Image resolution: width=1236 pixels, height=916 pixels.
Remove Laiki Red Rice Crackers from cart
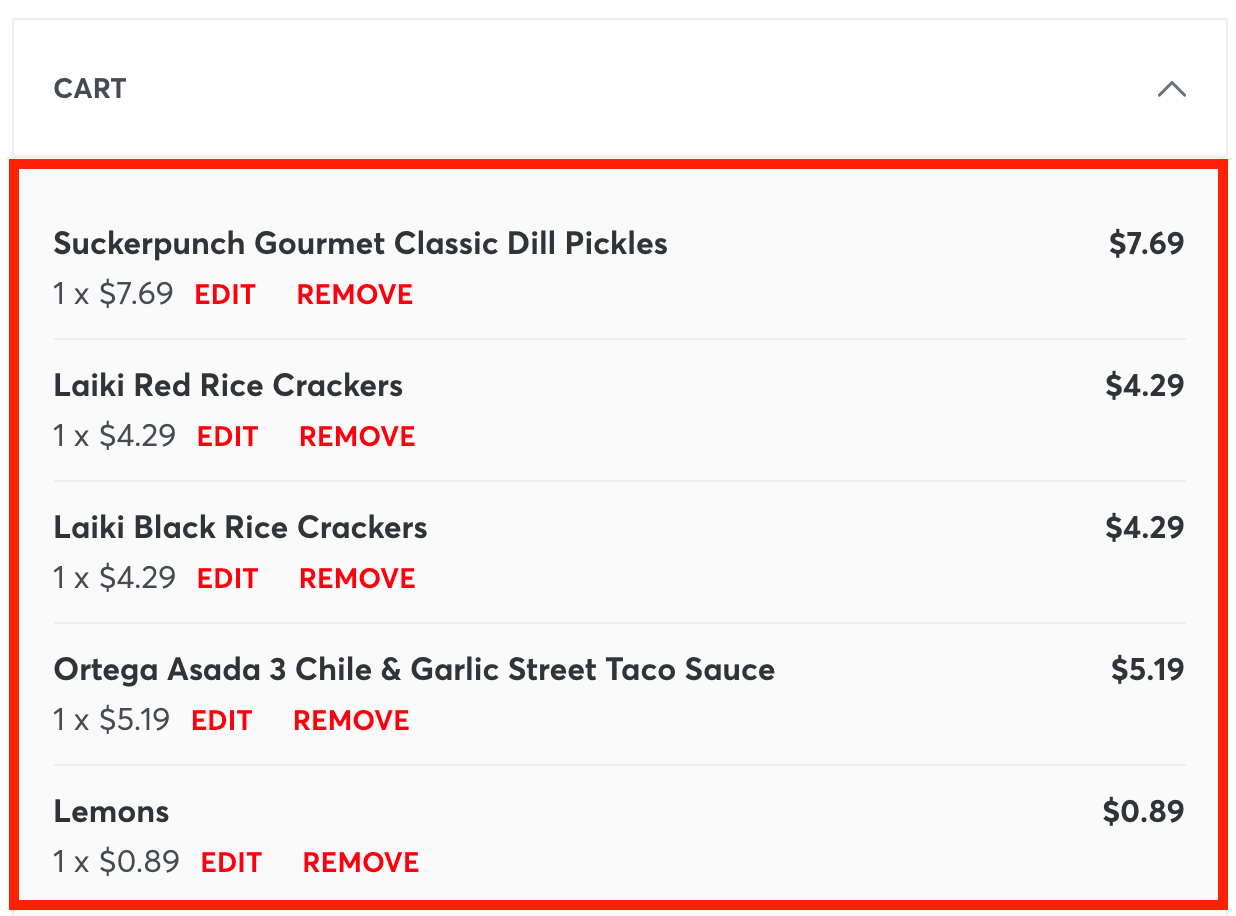(x=357, y=437)
